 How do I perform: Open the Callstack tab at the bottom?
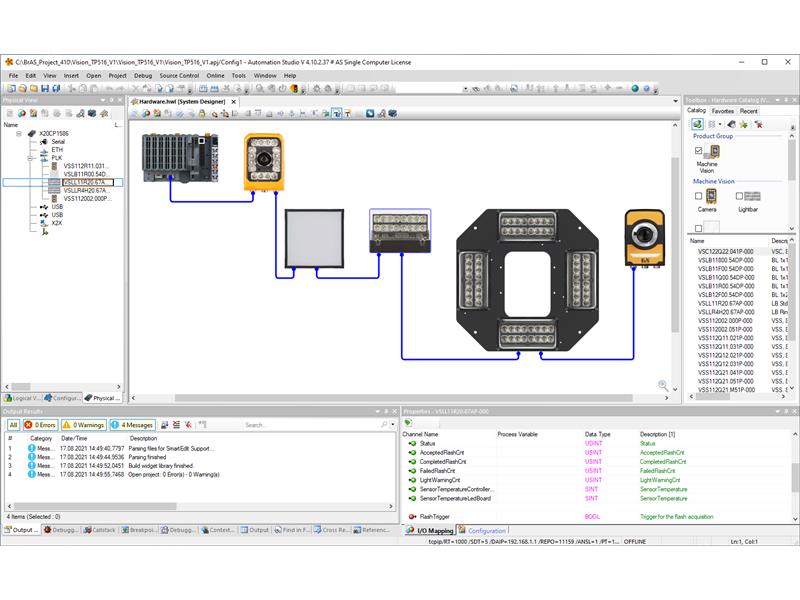99,530
